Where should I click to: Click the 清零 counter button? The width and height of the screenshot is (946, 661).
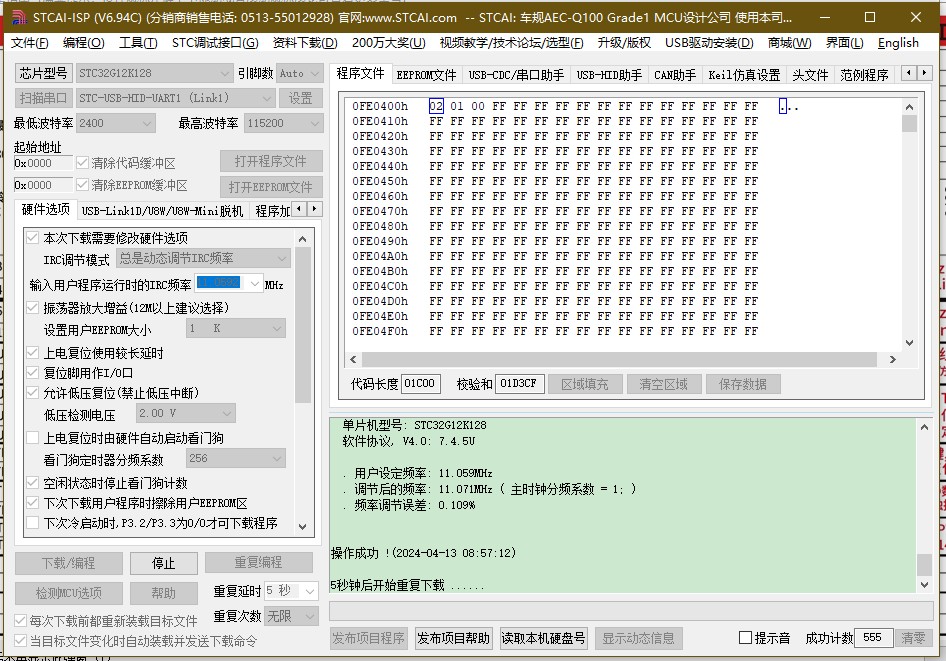coord(913,637)
